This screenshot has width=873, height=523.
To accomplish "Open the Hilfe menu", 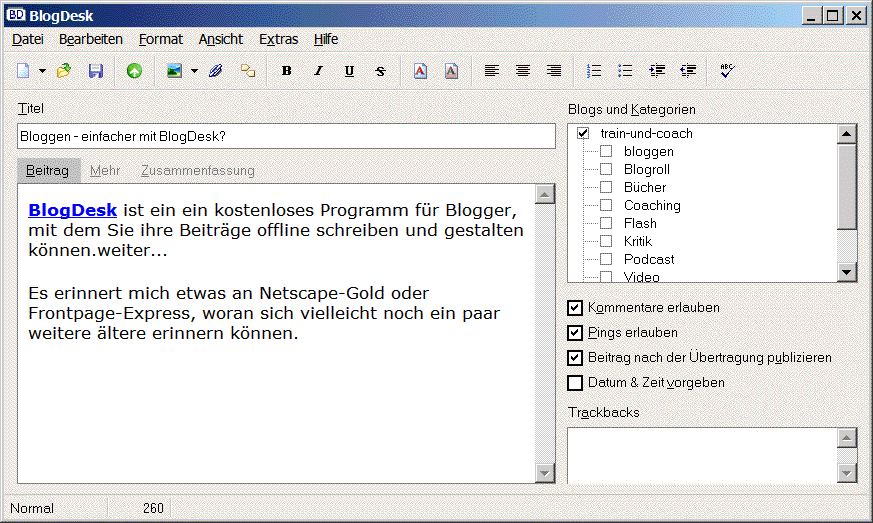I will click(326, 40).
